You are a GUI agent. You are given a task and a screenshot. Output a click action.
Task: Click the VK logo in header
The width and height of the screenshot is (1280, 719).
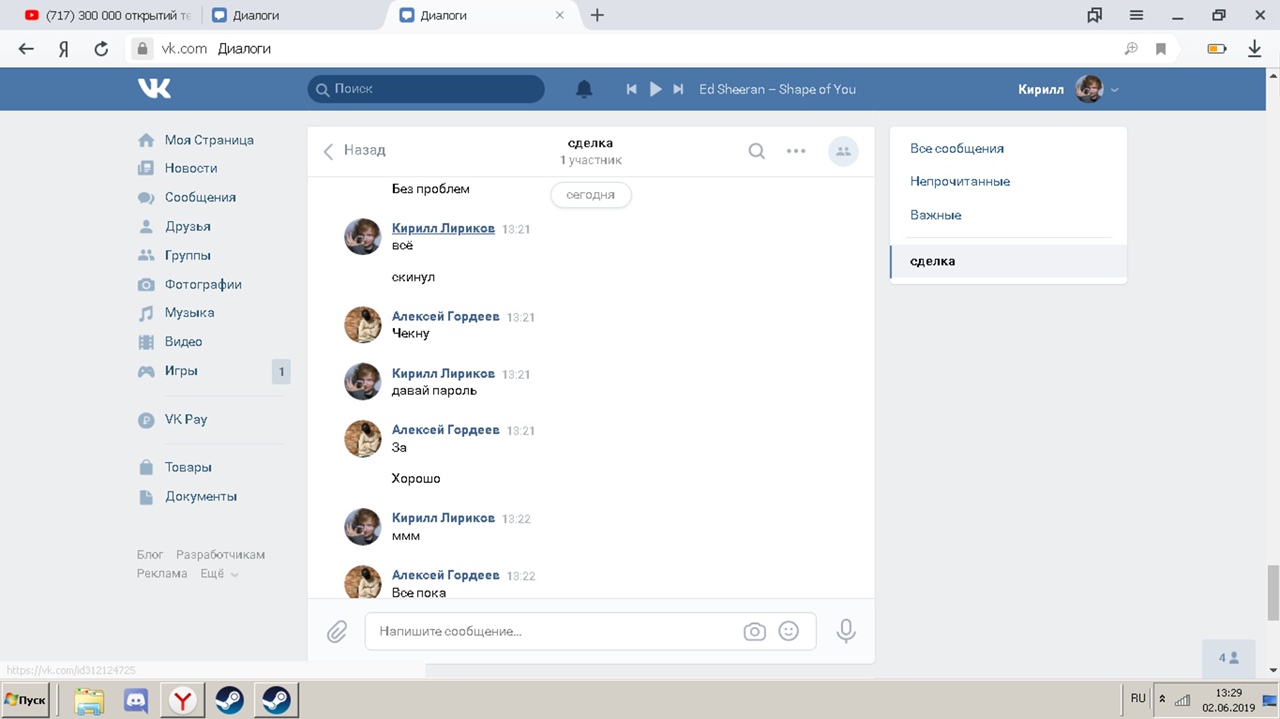155,89
